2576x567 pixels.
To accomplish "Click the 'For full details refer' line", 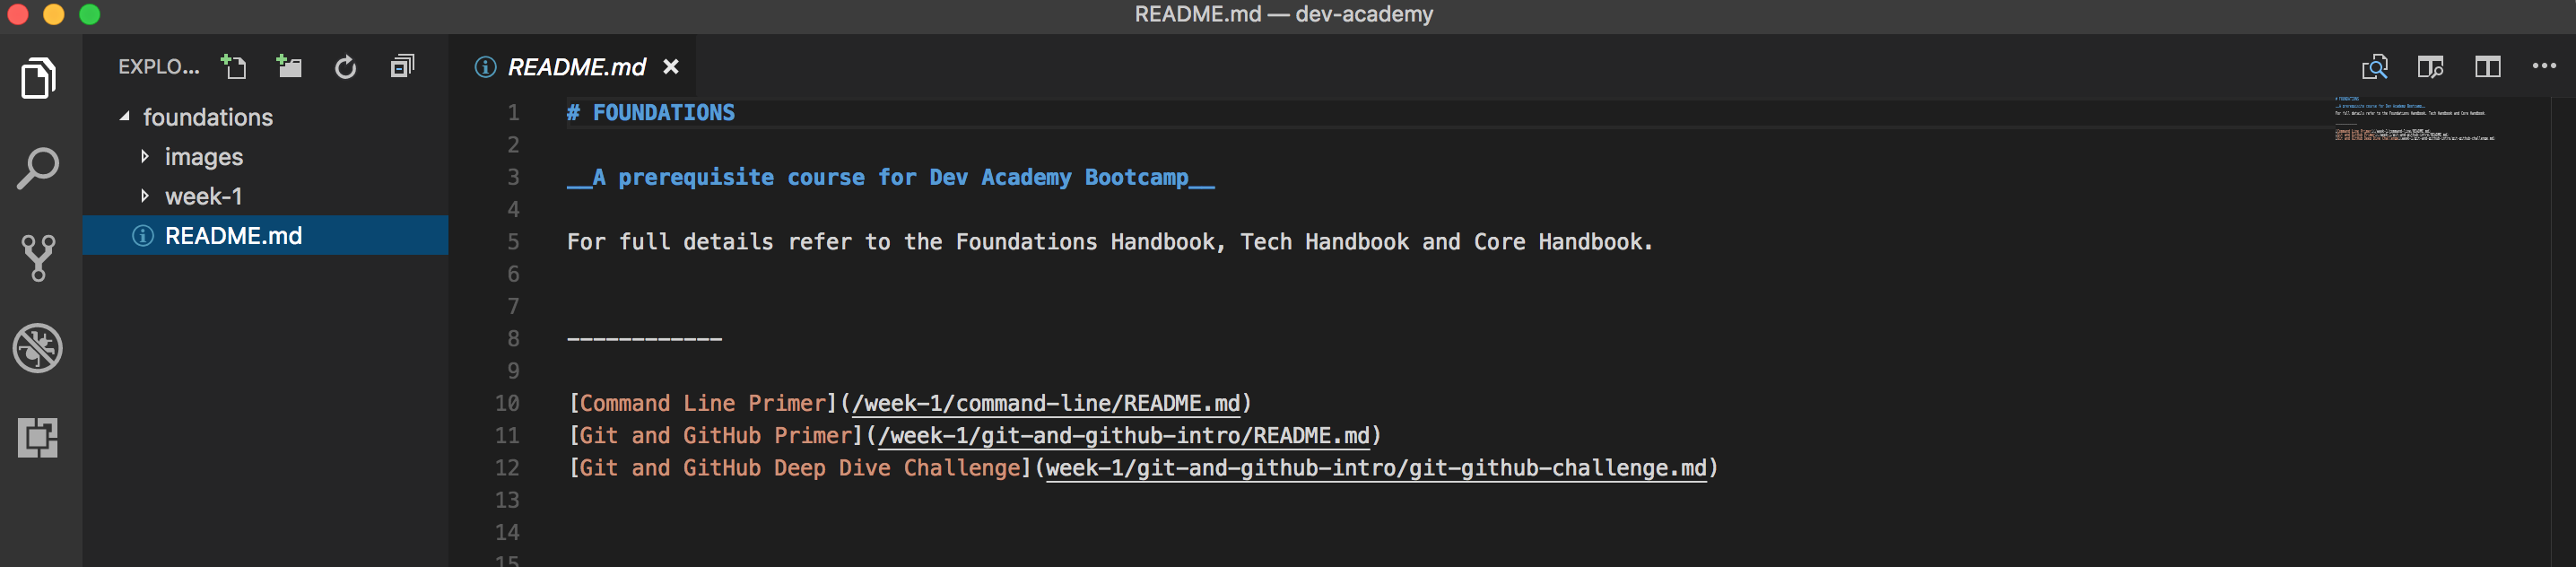I will tap(1110, 242).
